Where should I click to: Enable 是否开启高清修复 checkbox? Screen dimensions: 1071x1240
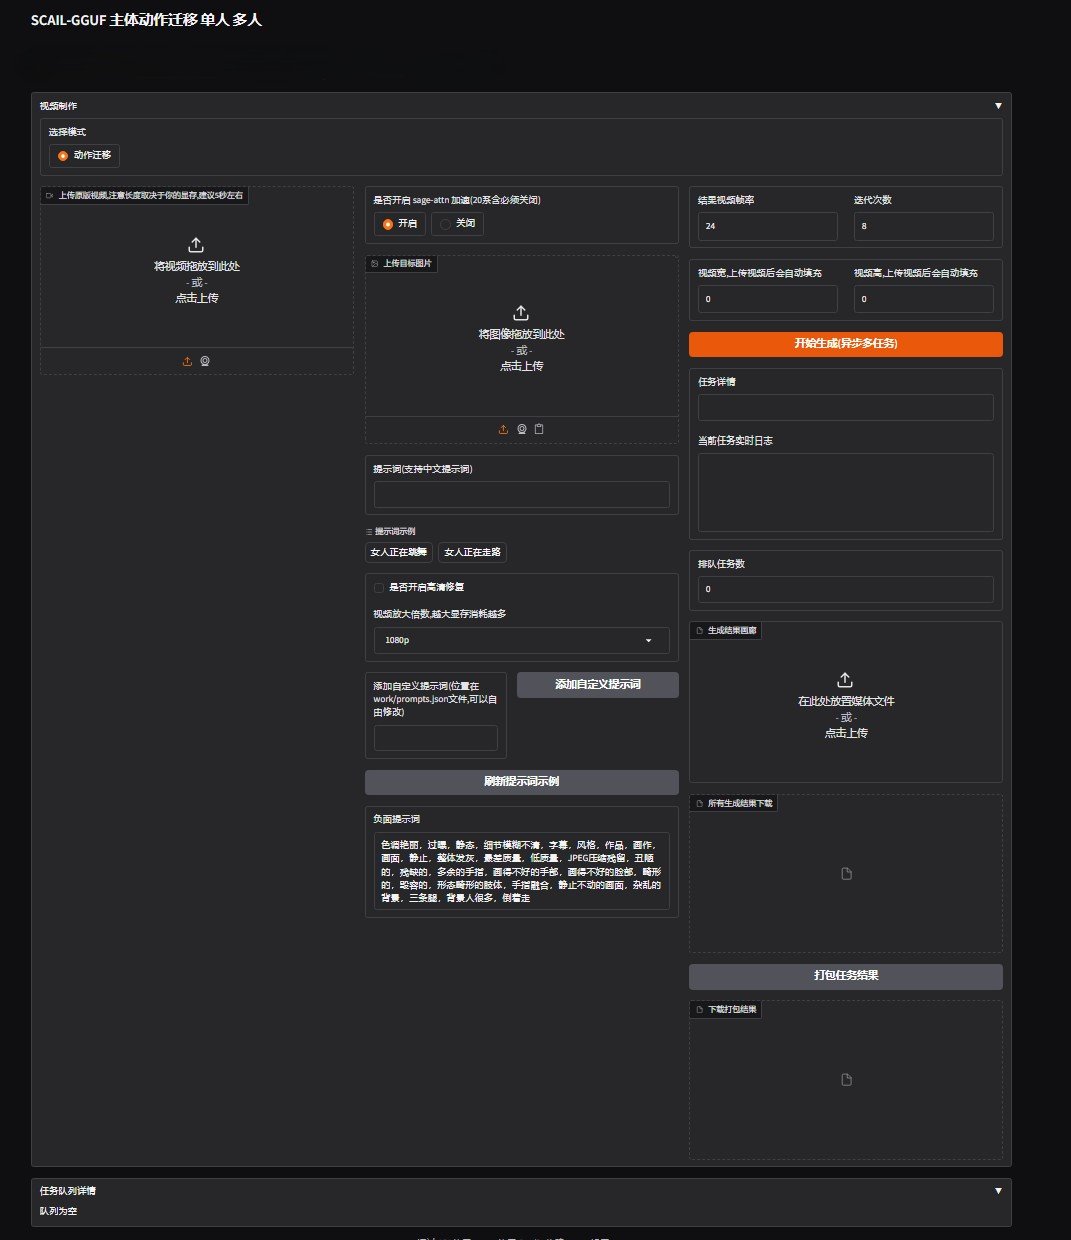[x=379, y=588]
